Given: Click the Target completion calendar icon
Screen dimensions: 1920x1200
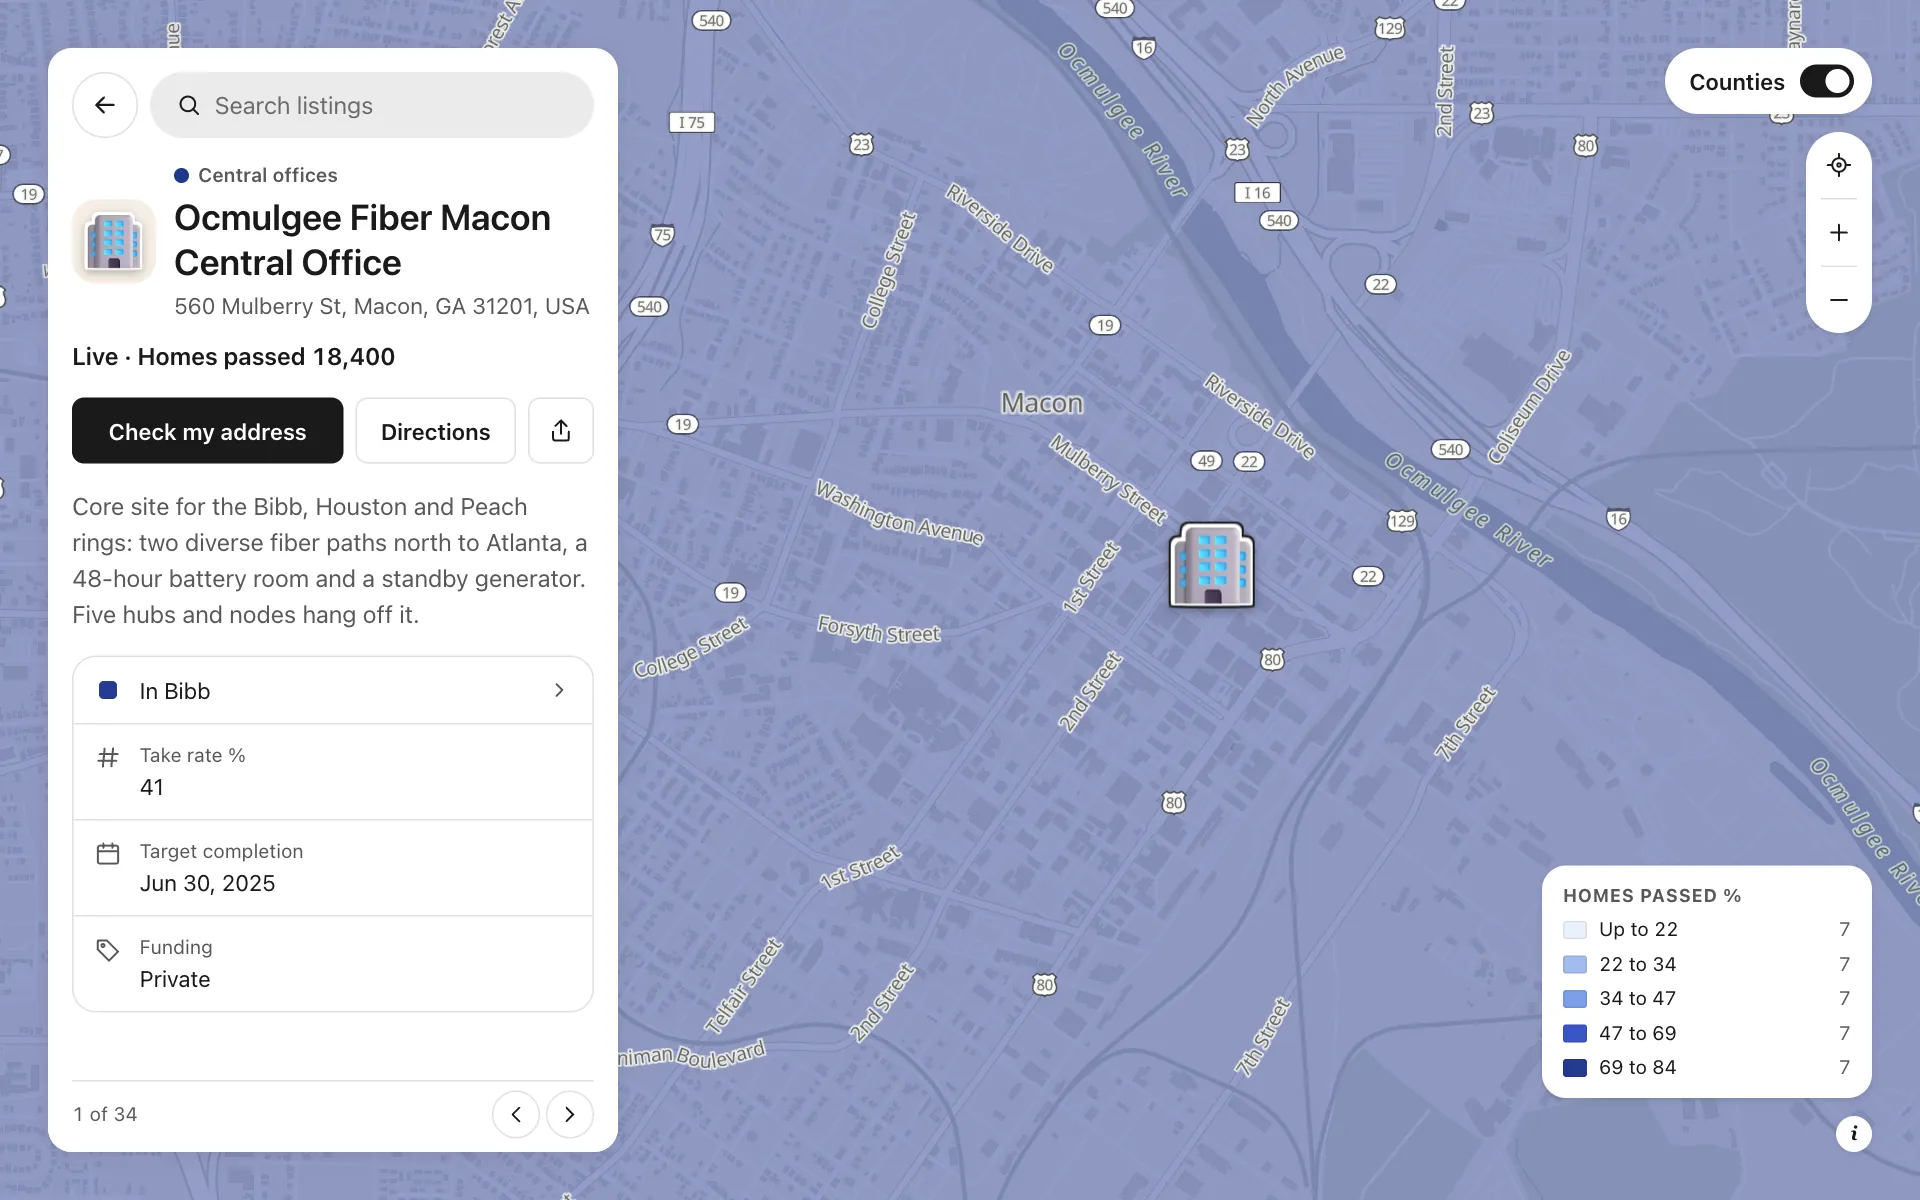Looking at the screenshot, I should (x=108, y=853).
